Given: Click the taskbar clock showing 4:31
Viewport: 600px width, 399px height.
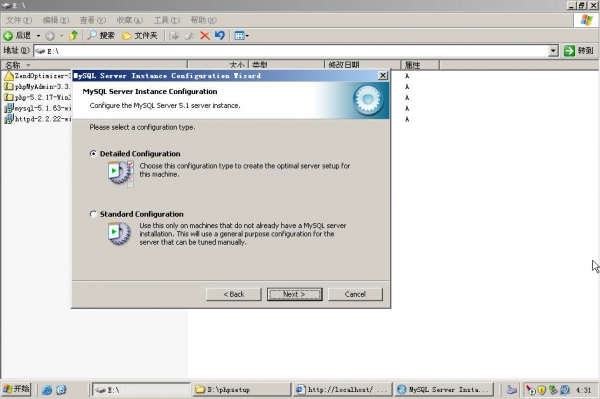Looking at the screenshot, I should point(583,390).
